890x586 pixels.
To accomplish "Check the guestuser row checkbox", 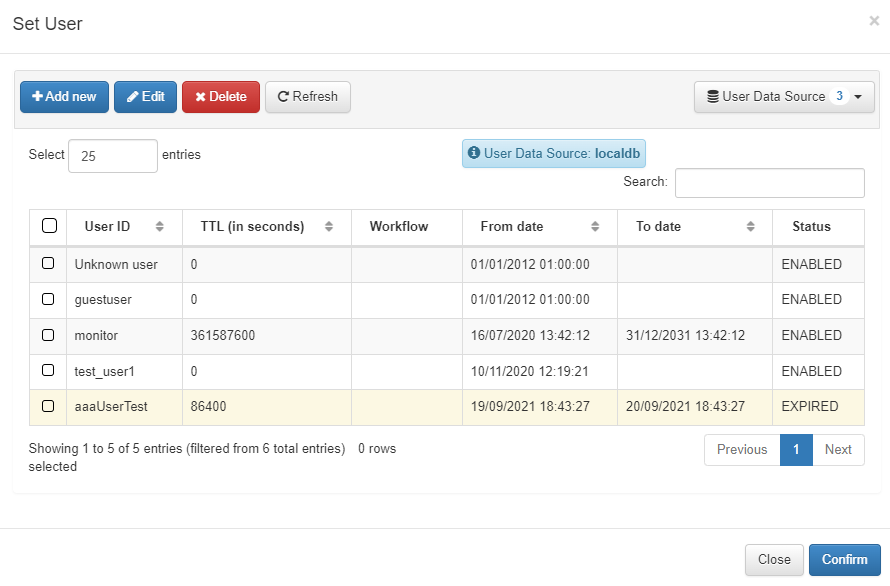I will pyautogui.click(x=48, y=299).
